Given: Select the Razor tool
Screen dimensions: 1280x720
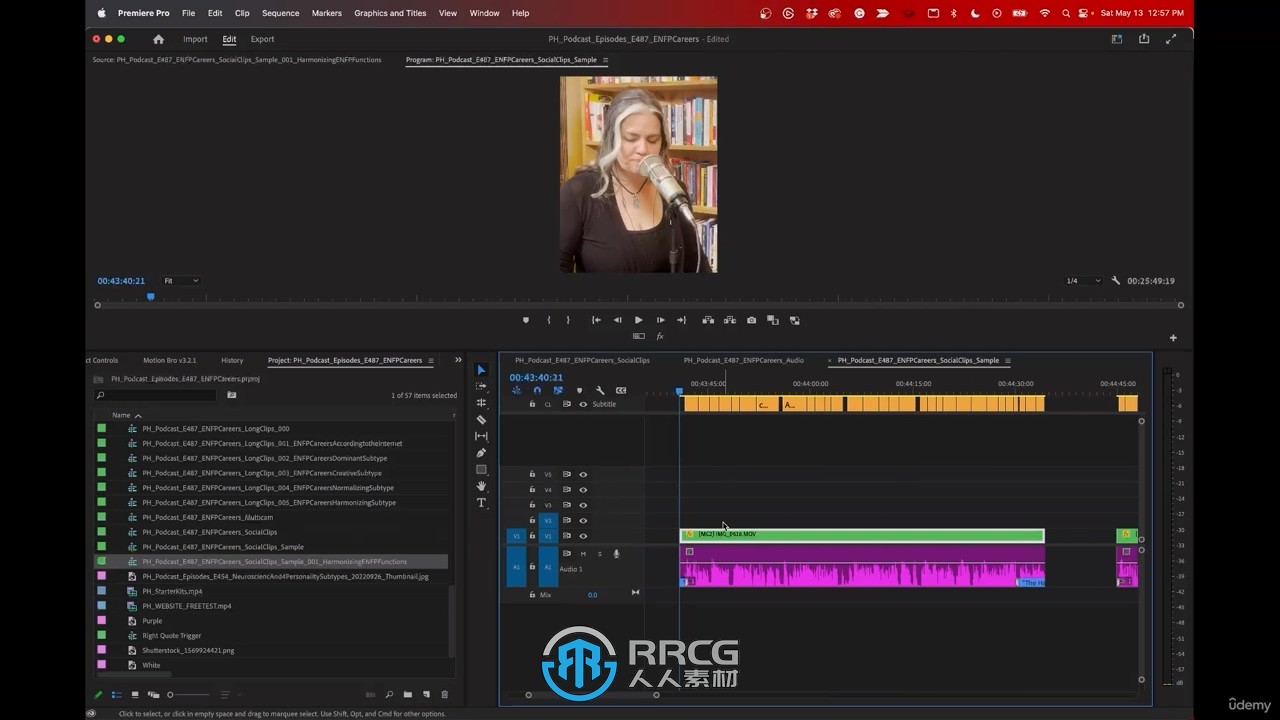Looking at the screenshot, I should (x=481, y=420).
